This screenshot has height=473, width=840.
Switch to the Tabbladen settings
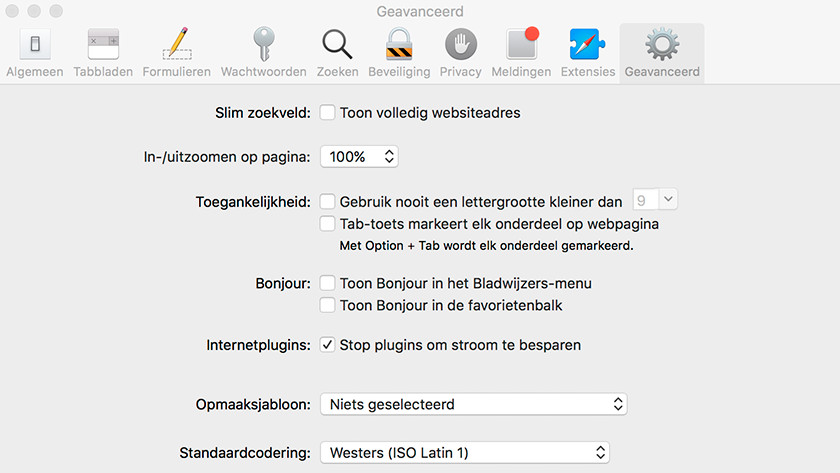pos(103,53)
